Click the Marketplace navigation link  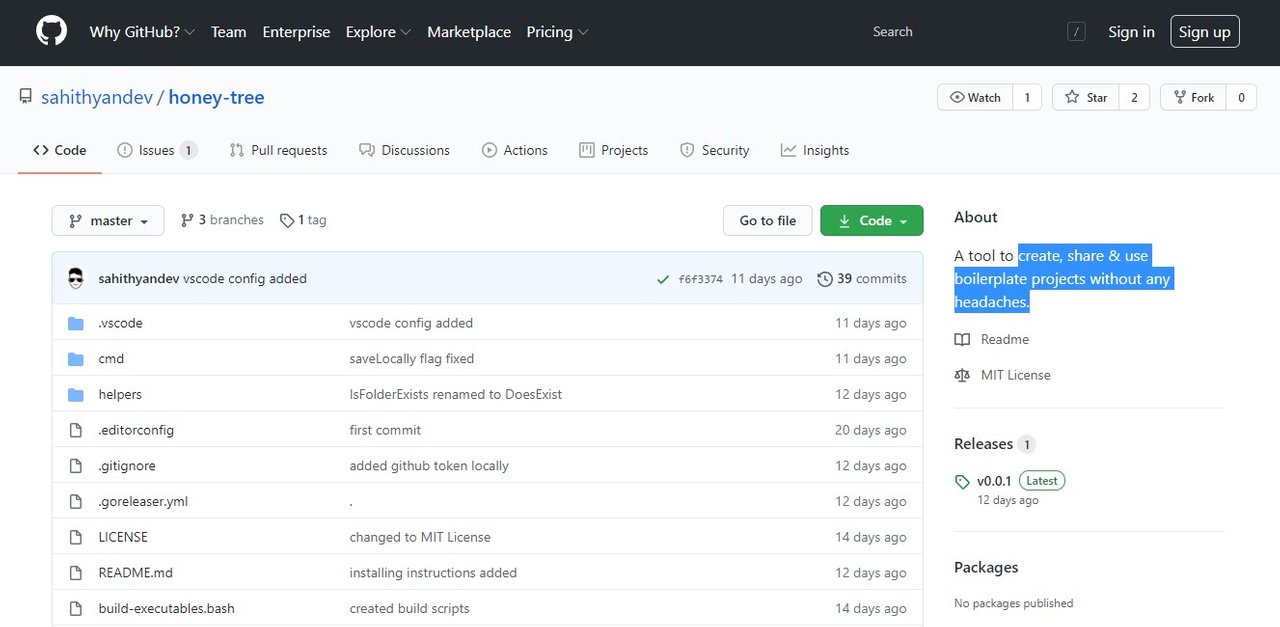tap(469, 32)
